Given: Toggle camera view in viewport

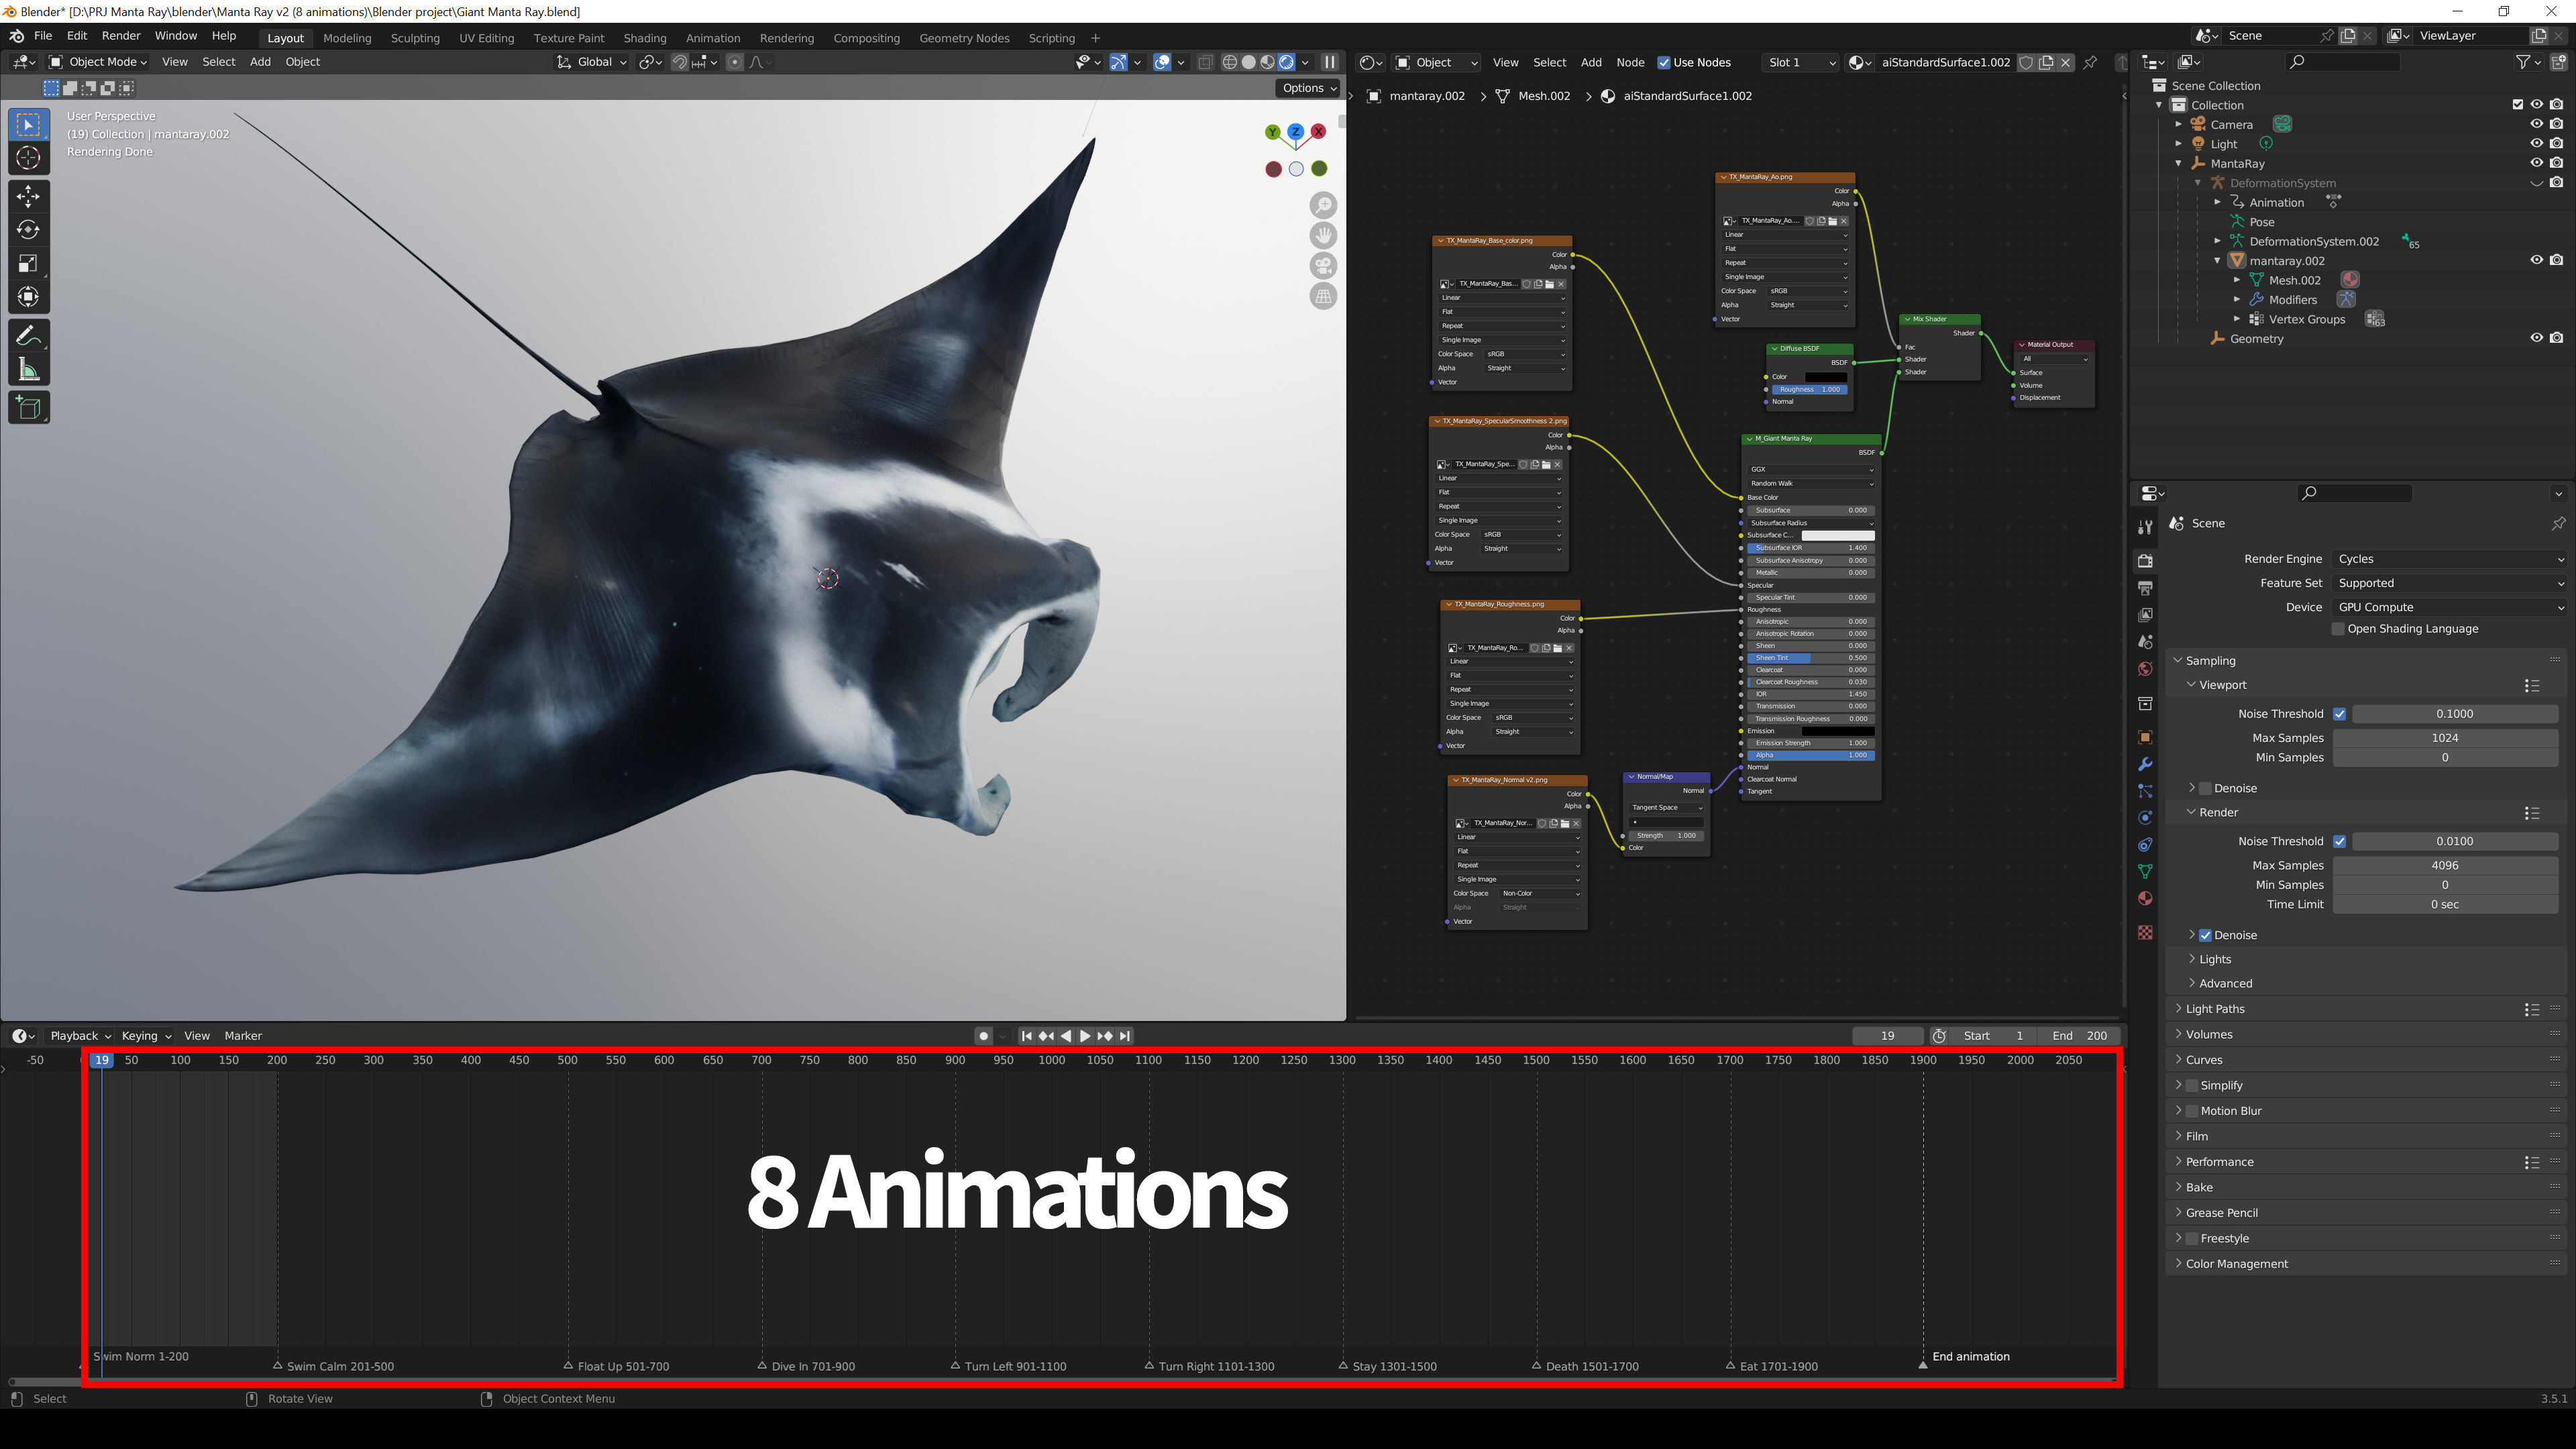Looking at the screenshot, I should click(1323, 266).
